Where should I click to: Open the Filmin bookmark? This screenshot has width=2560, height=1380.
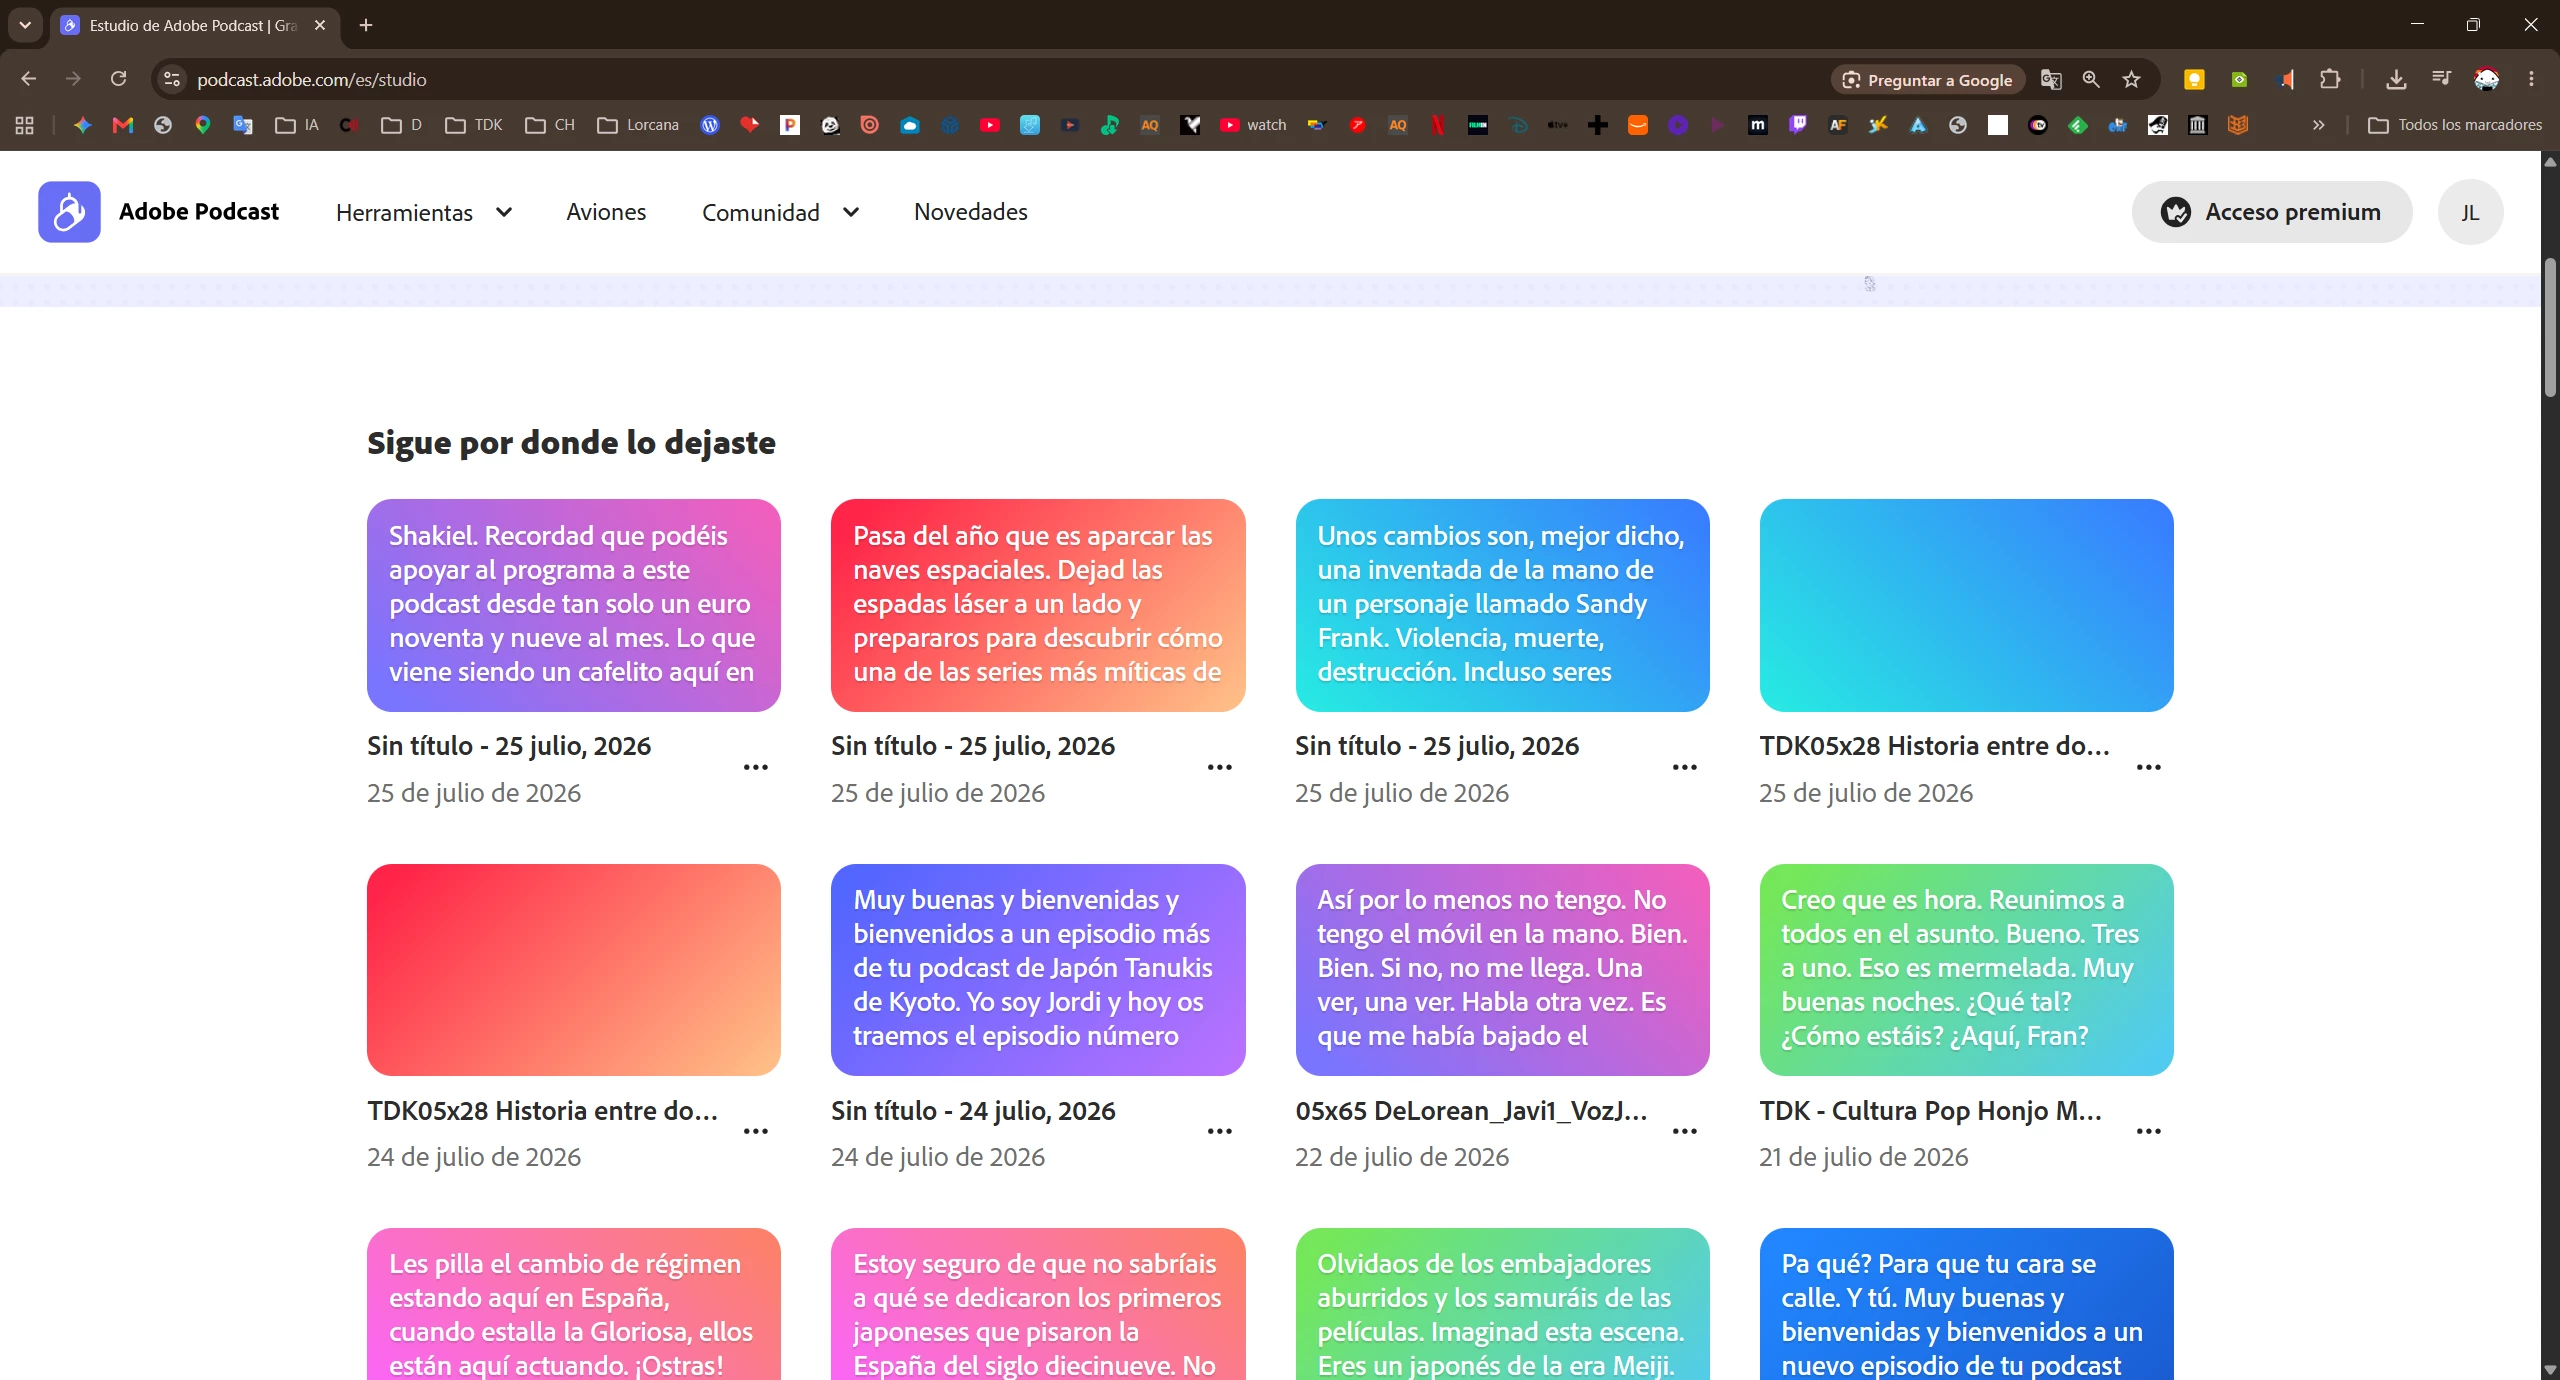1478,125
